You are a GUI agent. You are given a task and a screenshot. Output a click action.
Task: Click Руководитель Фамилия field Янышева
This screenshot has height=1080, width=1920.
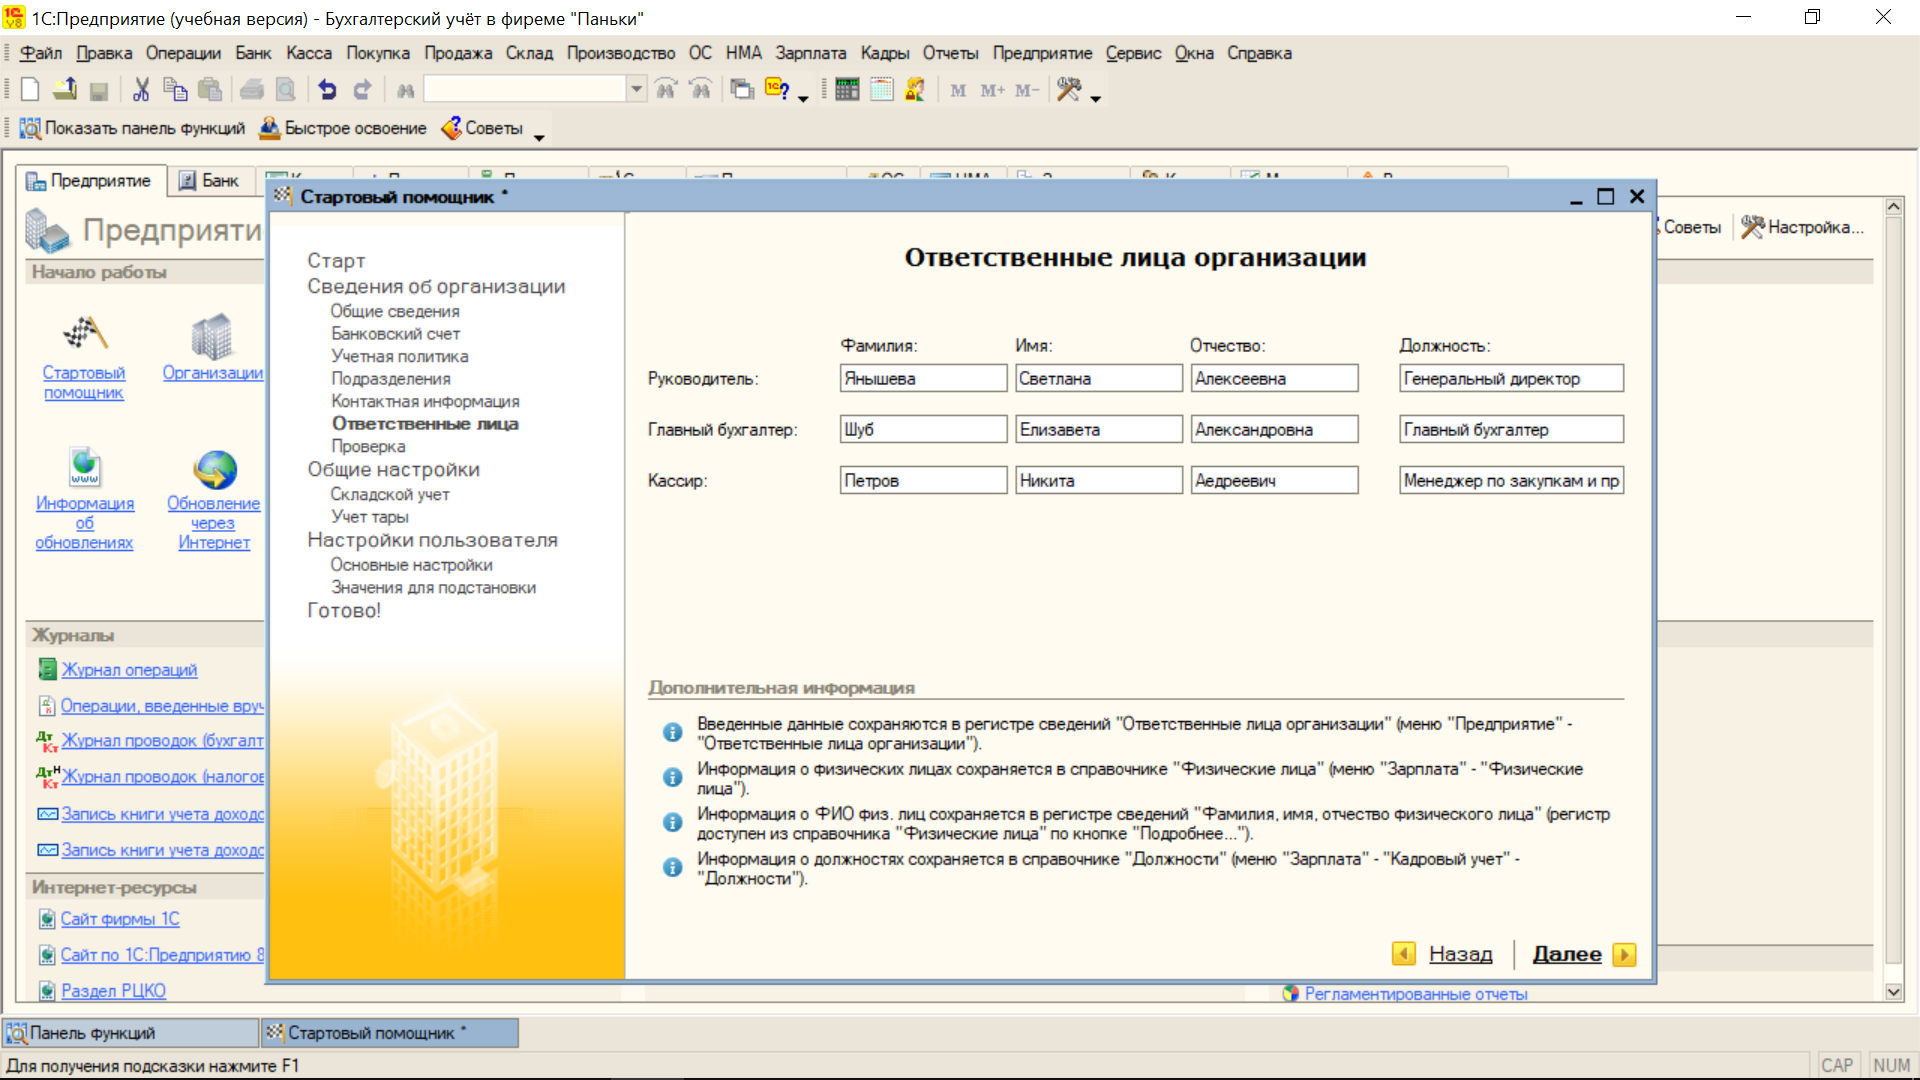pyautogui.click(x=923, y=378)
